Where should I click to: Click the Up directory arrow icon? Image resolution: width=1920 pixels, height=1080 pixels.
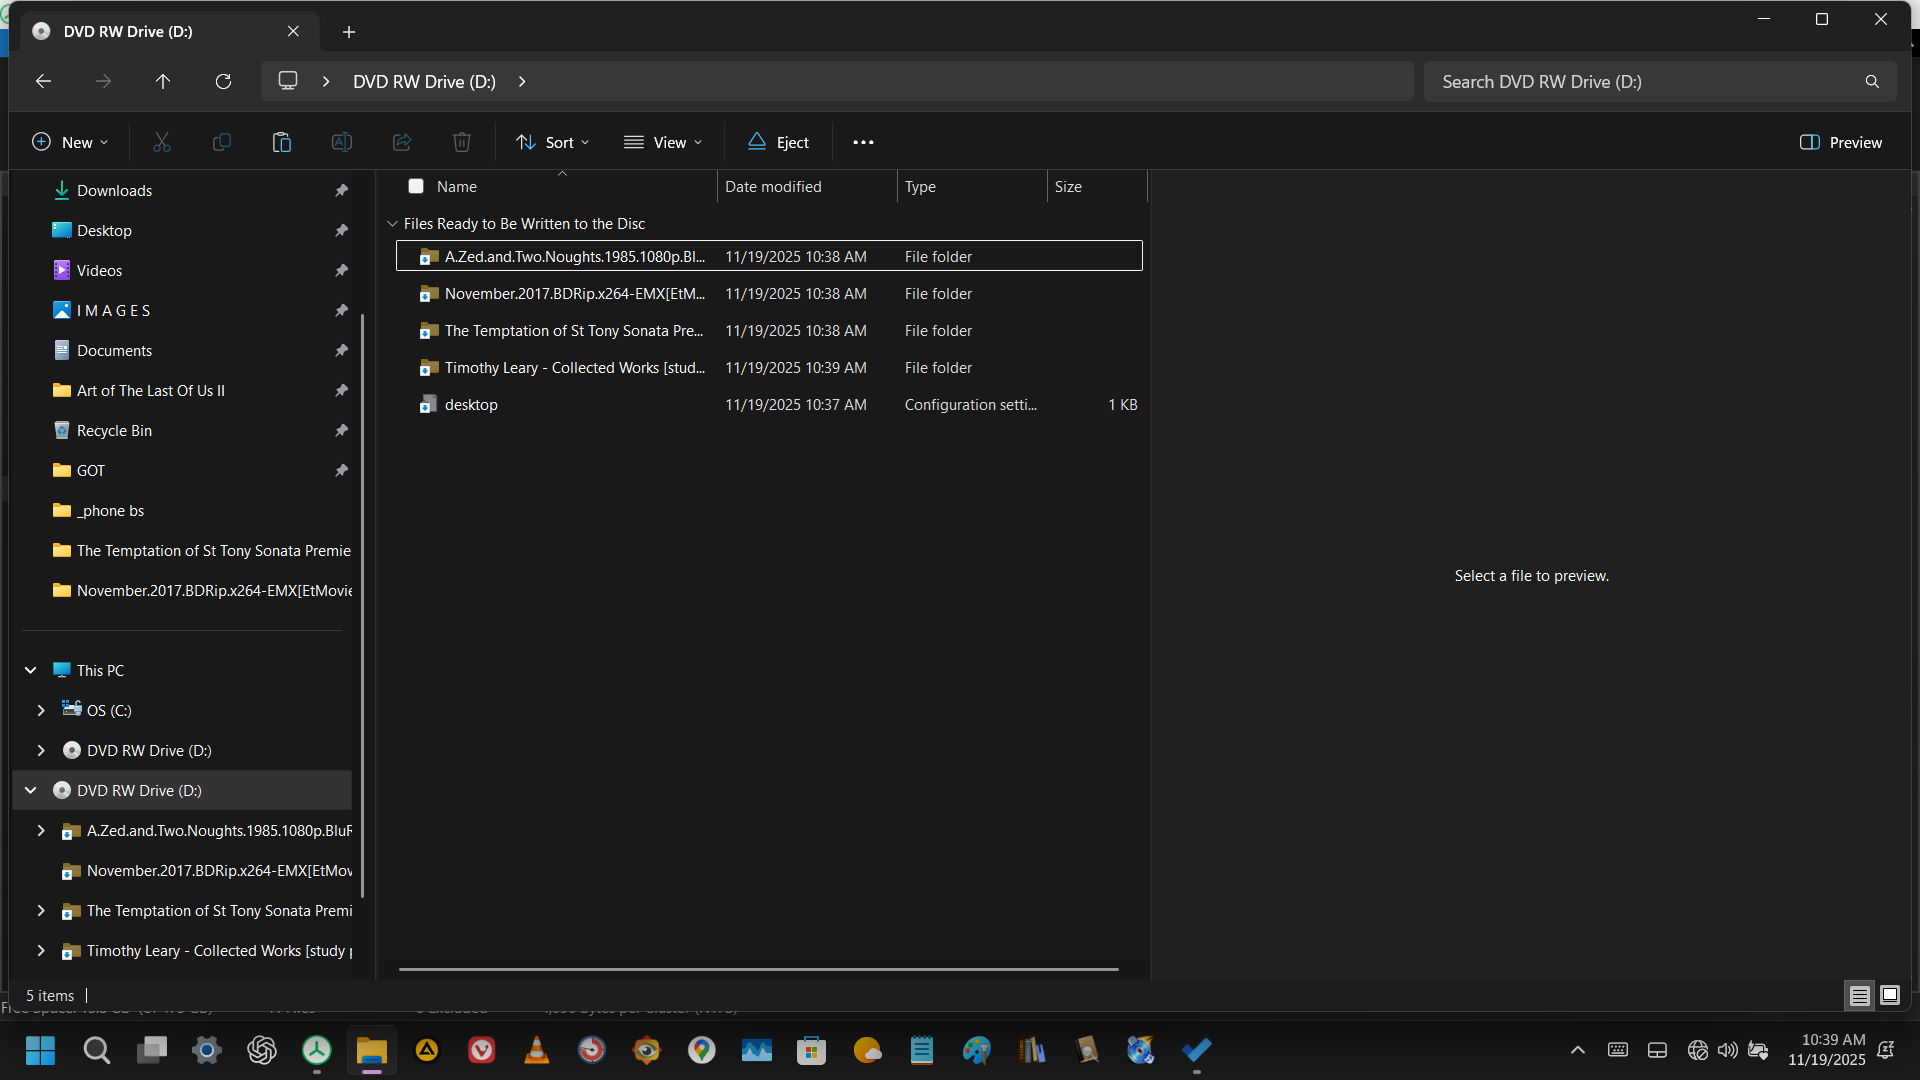pyautogui.click(x=163, y=81)
